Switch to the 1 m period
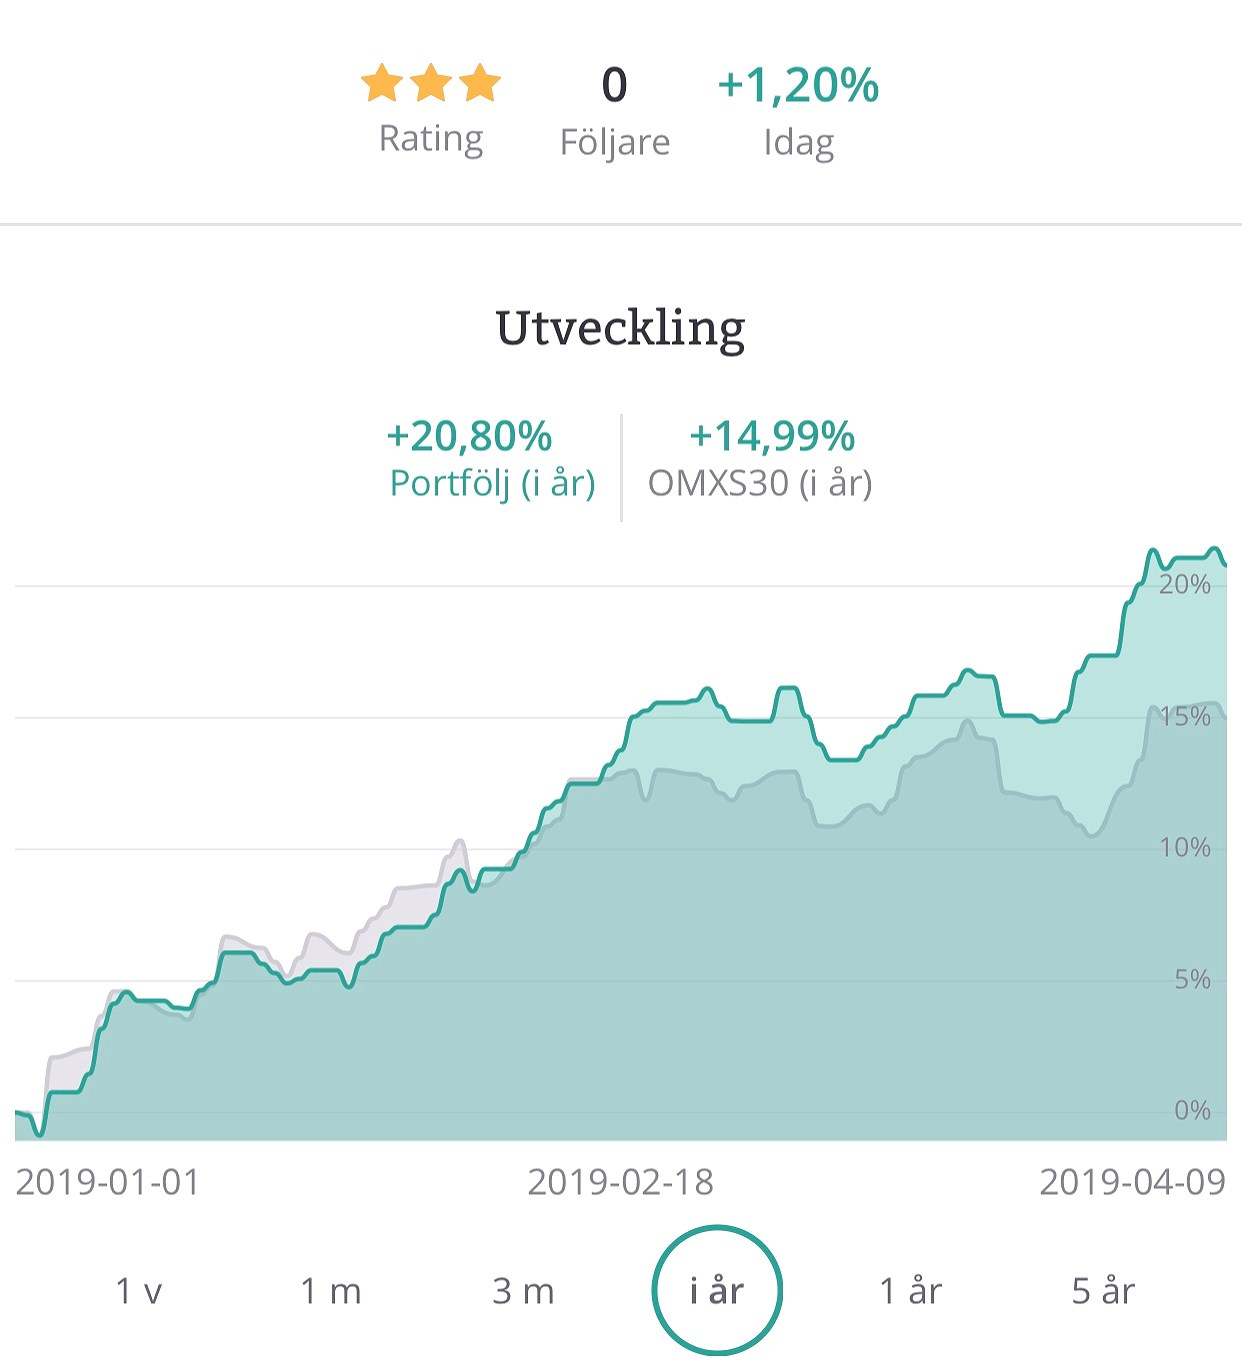Viewport: 1242px width, 1364px height. 331,1291
